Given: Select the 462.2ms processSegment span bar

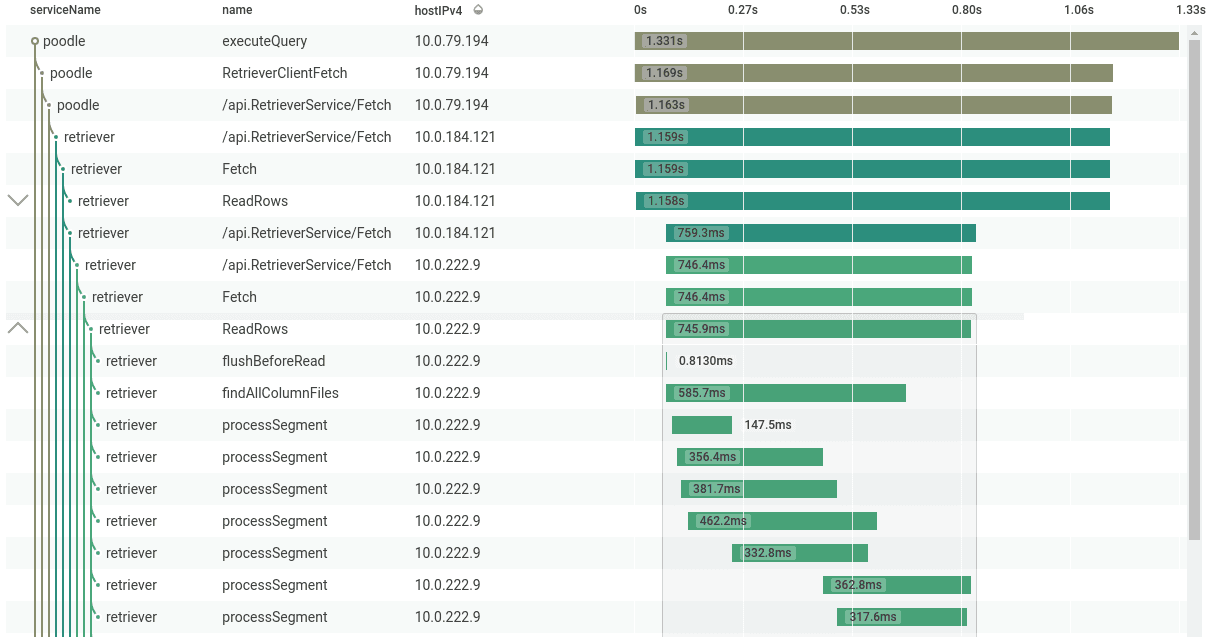Looking at the screenshot, I should (x=782, y=521).
